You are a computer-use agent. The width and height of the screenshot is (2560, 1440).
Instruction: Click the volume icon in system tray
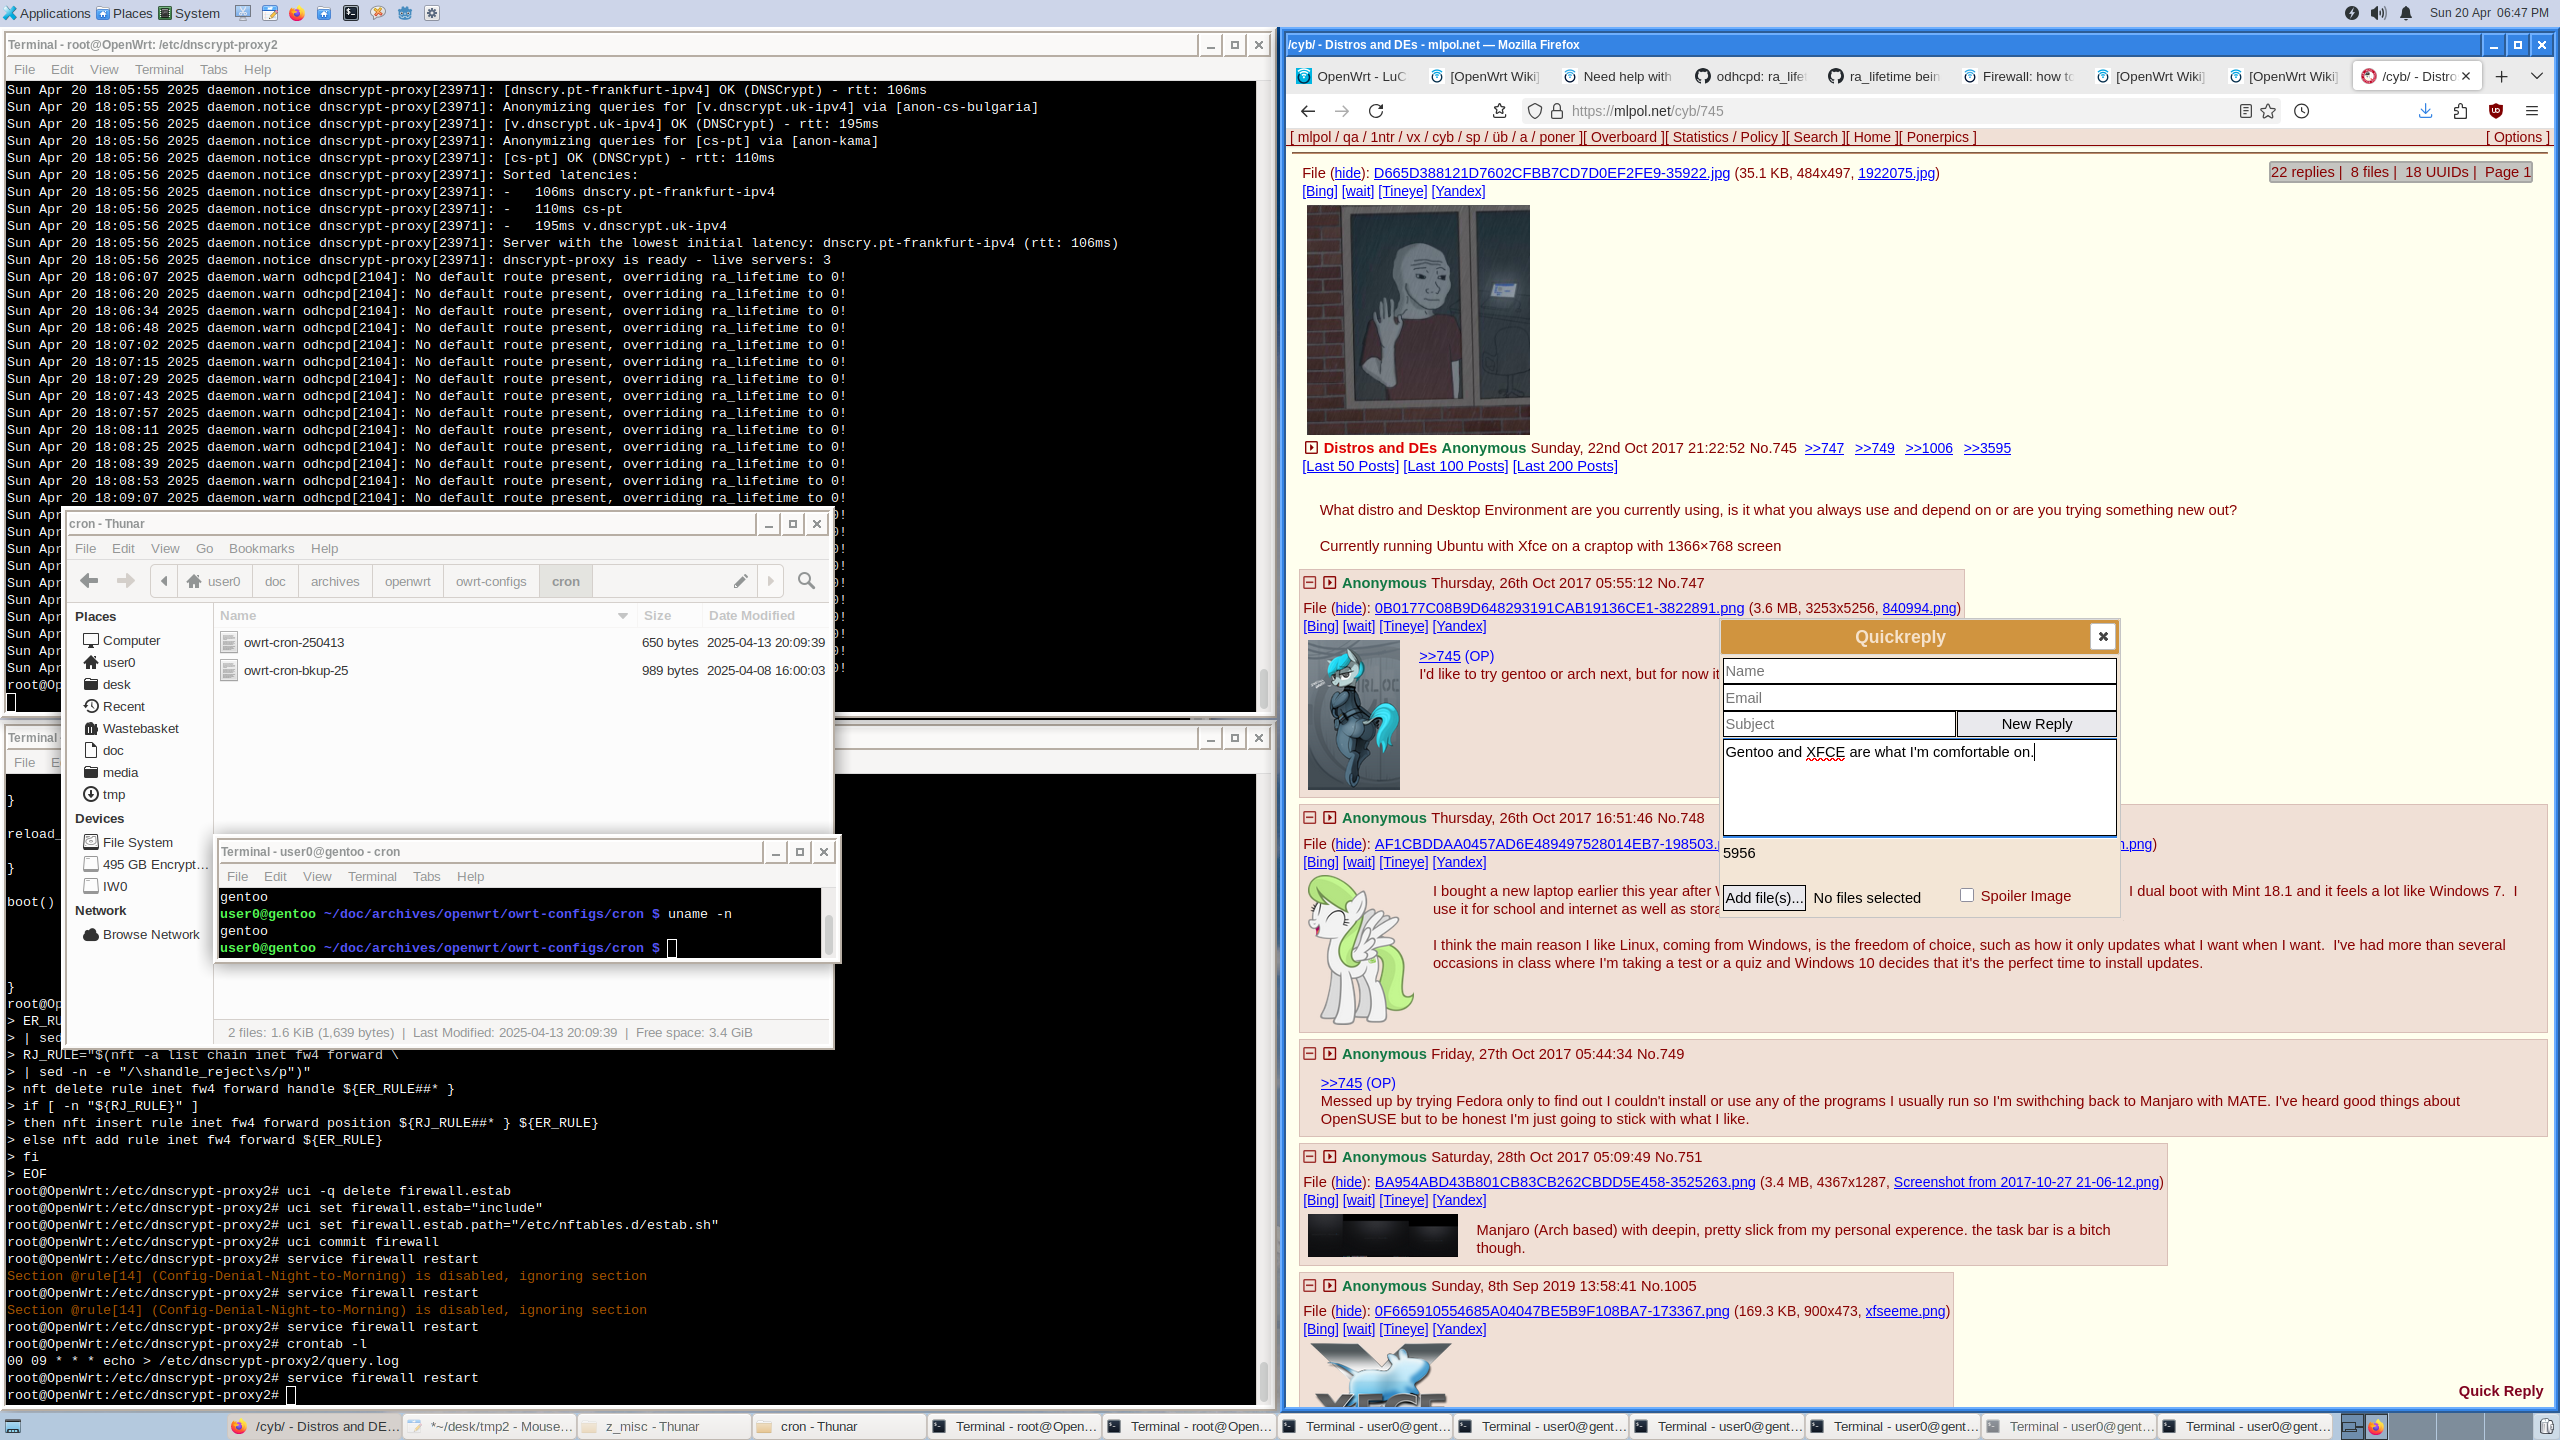[x=2379, y=13]
